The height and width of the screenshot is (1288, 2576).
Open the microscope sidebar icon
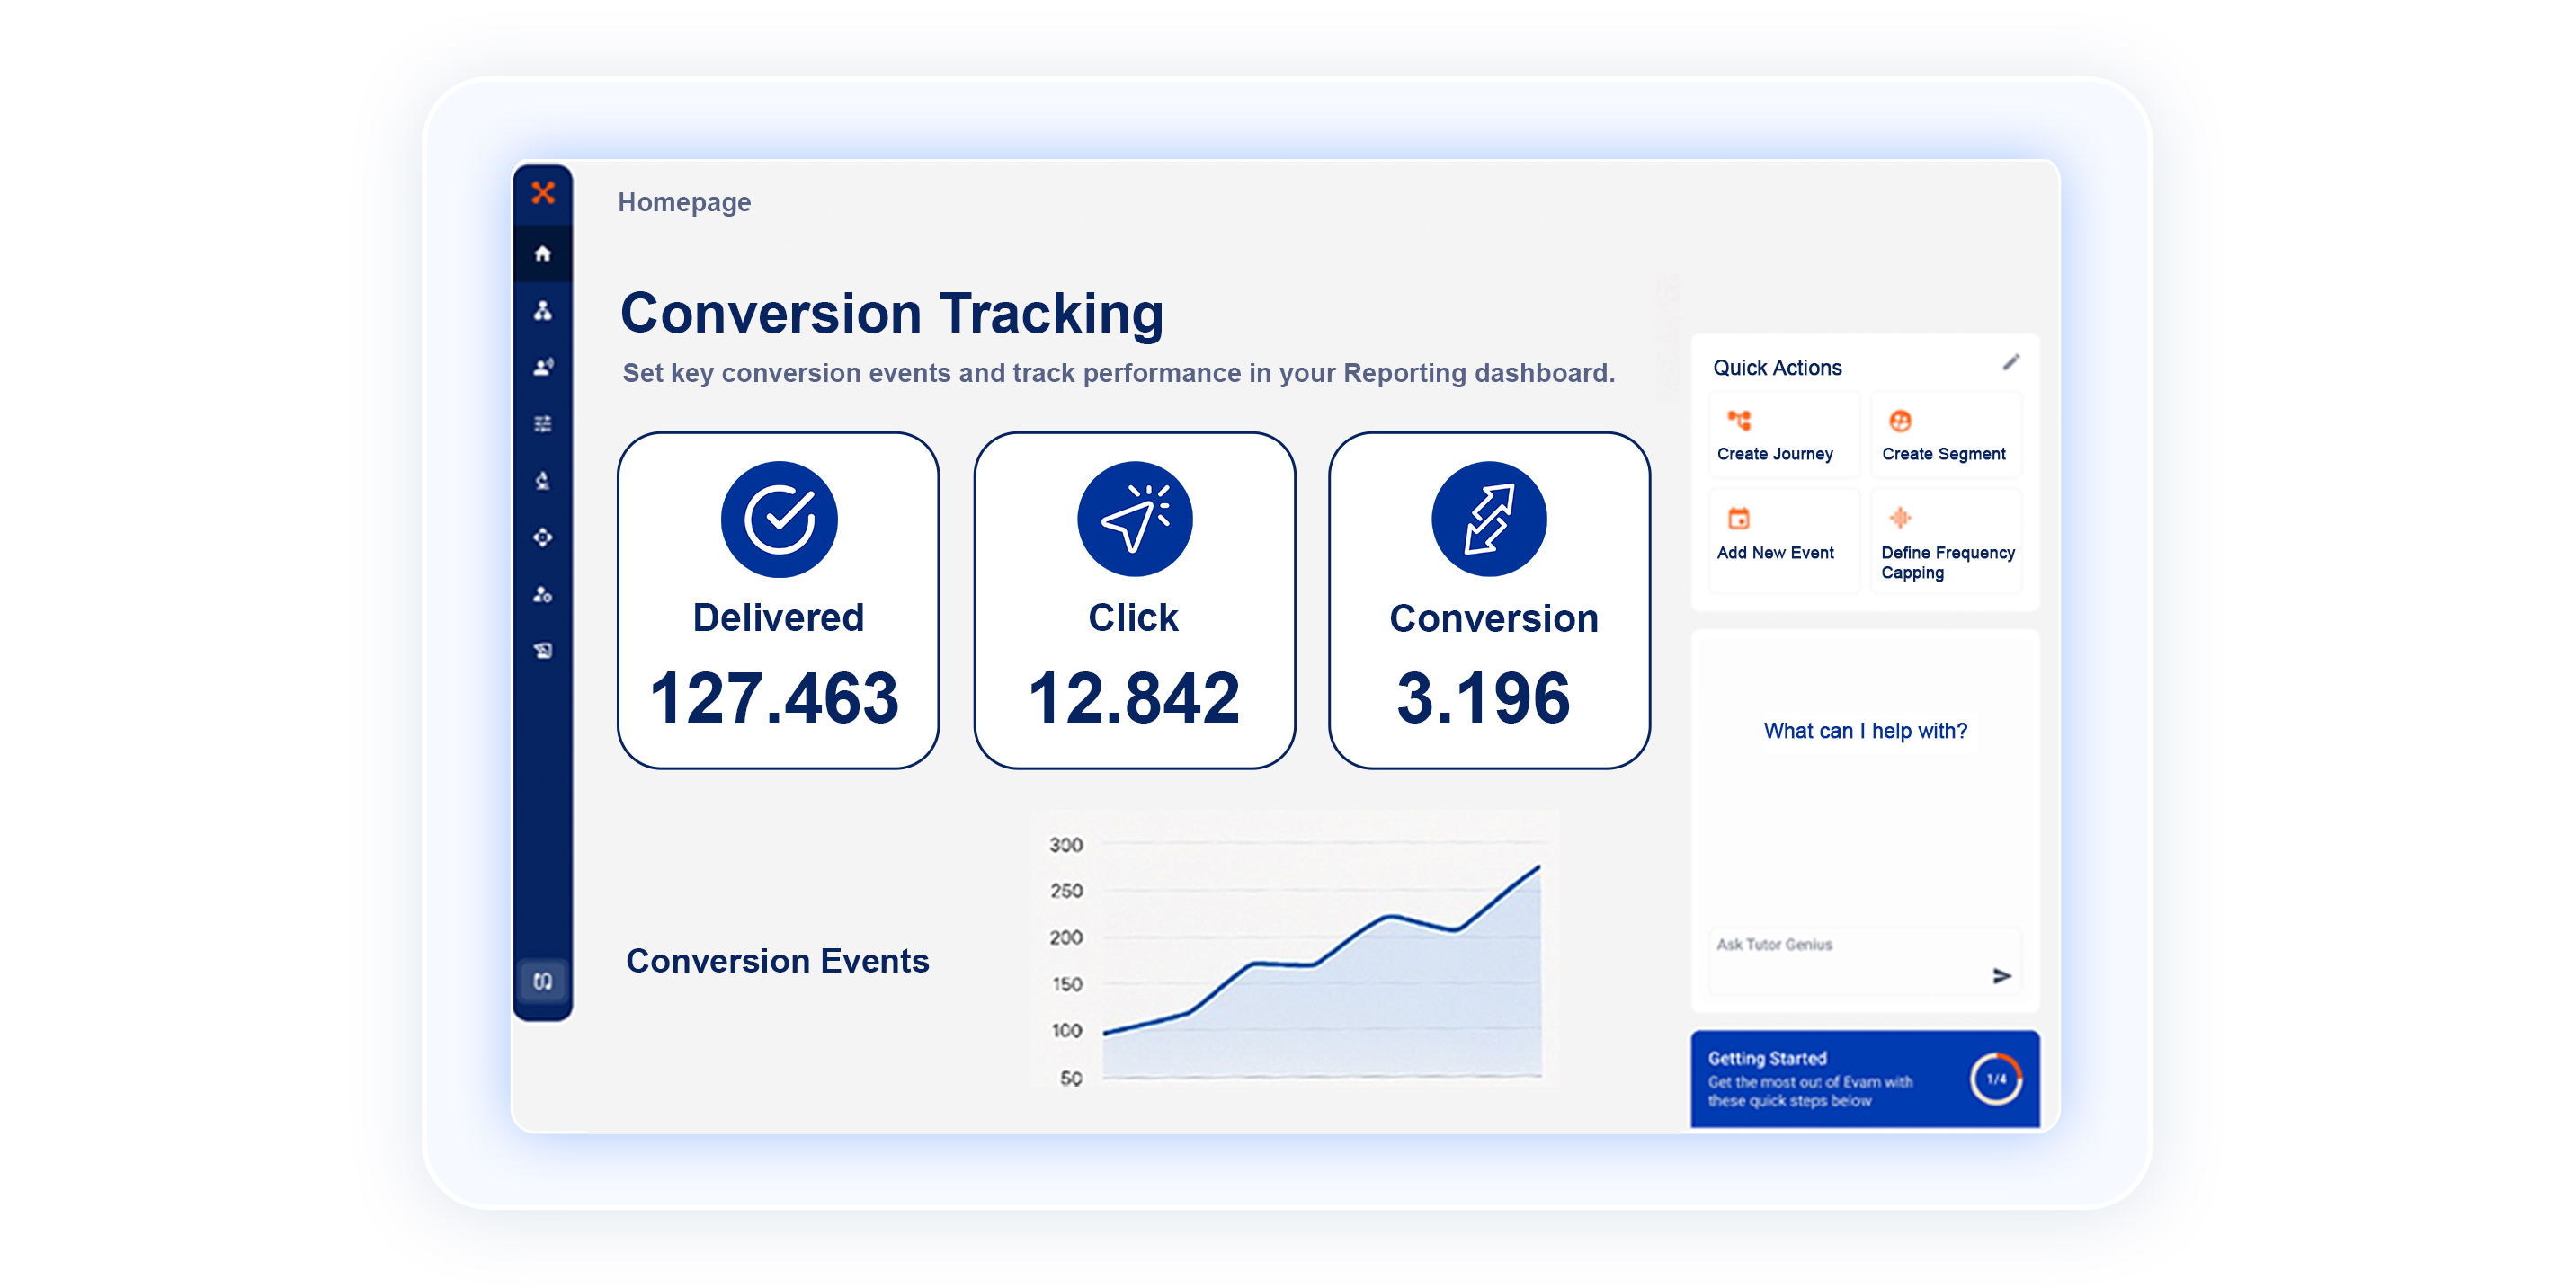[x=543, y=481]
